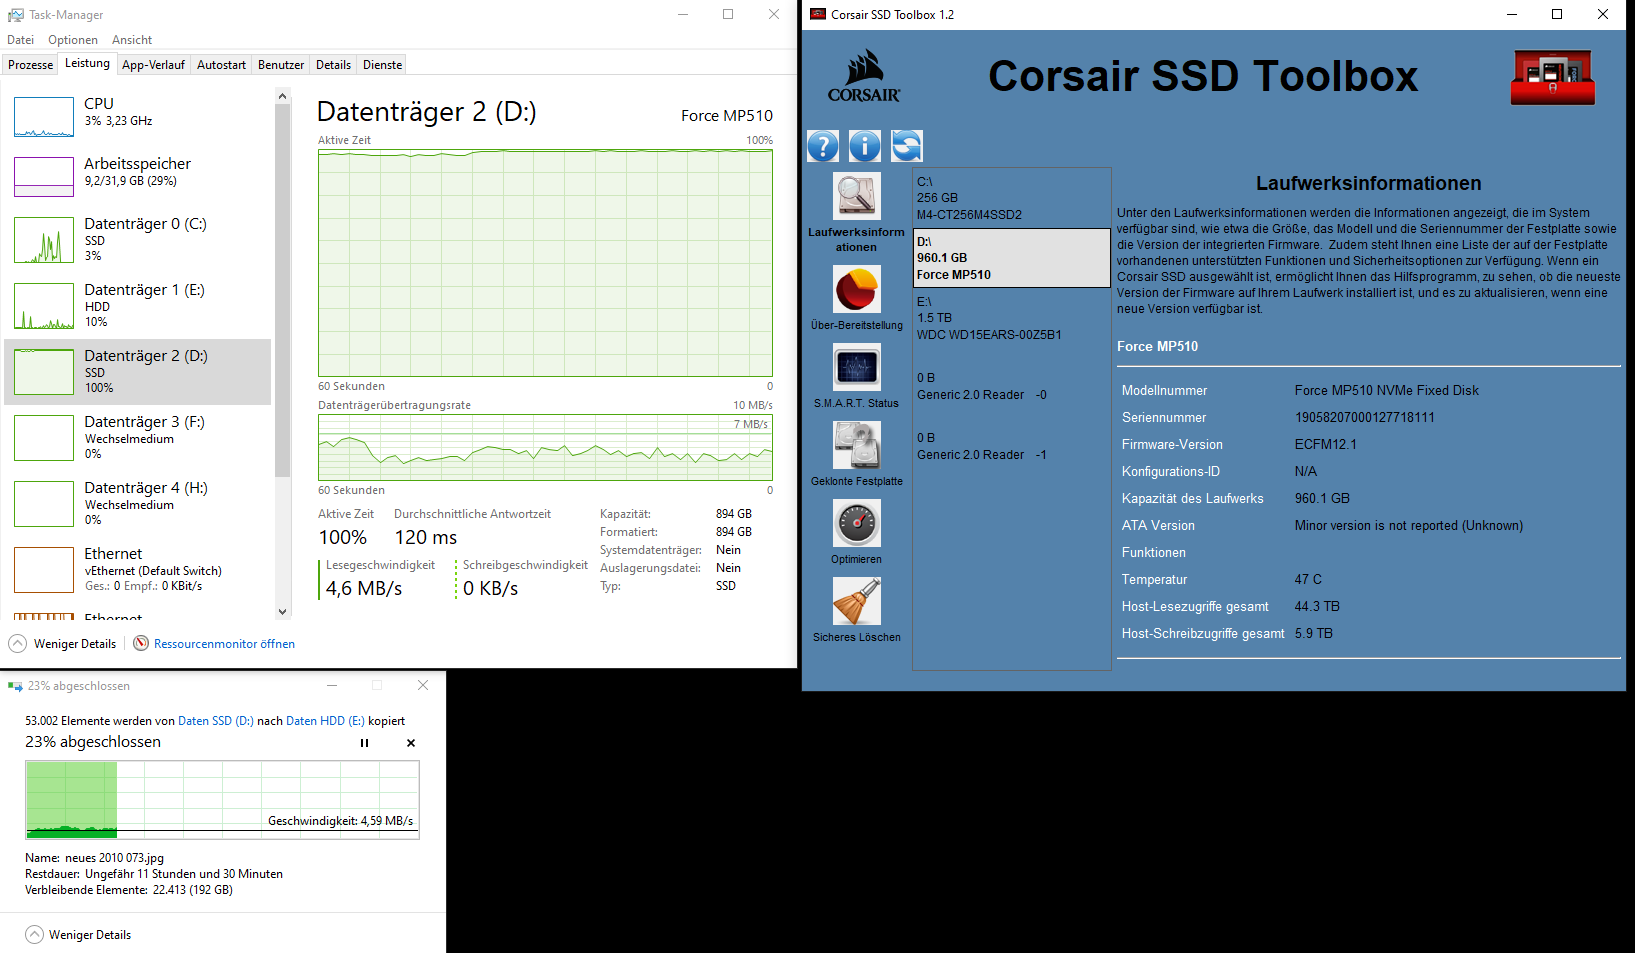Image resolution: width=1635 pixels, height=953 pixels.
Task: Select Datenträger 4 (H:) performance entry
Action: click(x=138, y=504)
